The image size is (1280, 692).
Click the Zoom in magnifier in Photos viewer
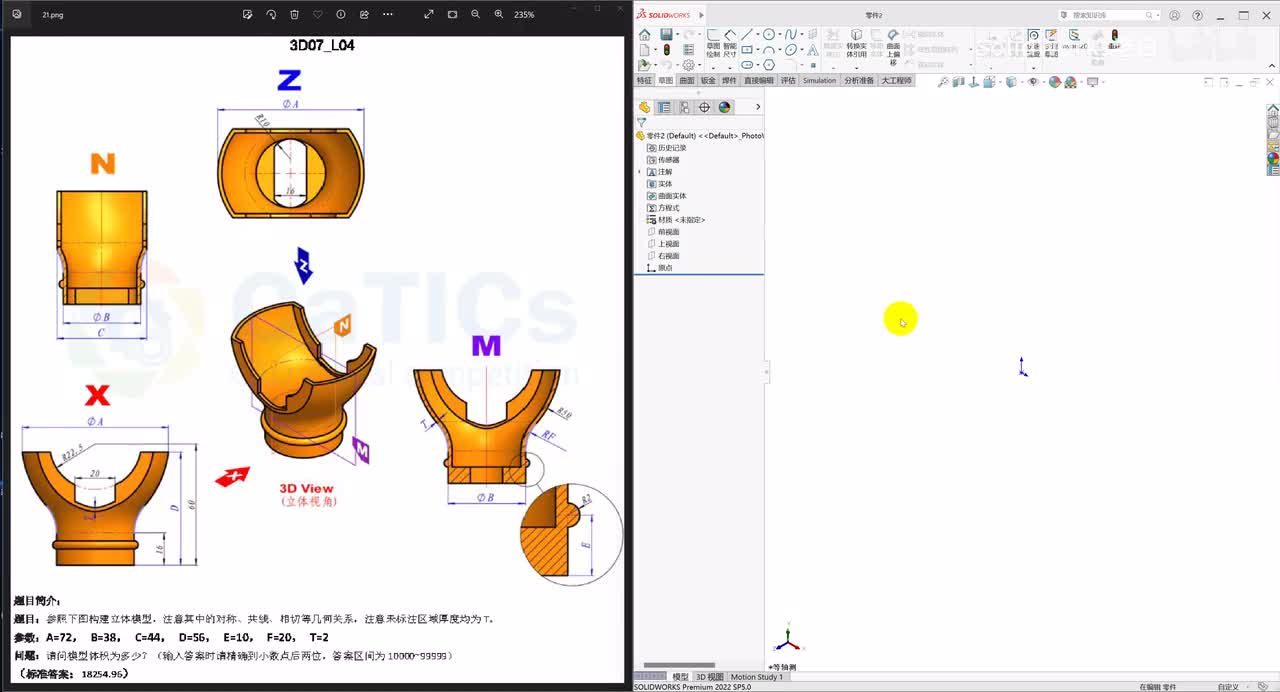[498, 14]
